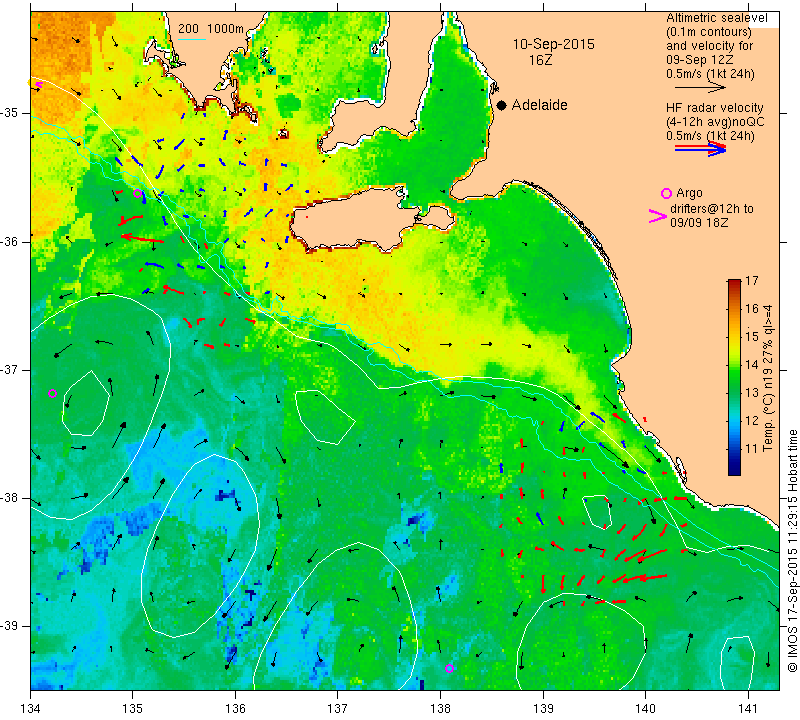Click the 1000m depth contour label

(226, 29)
